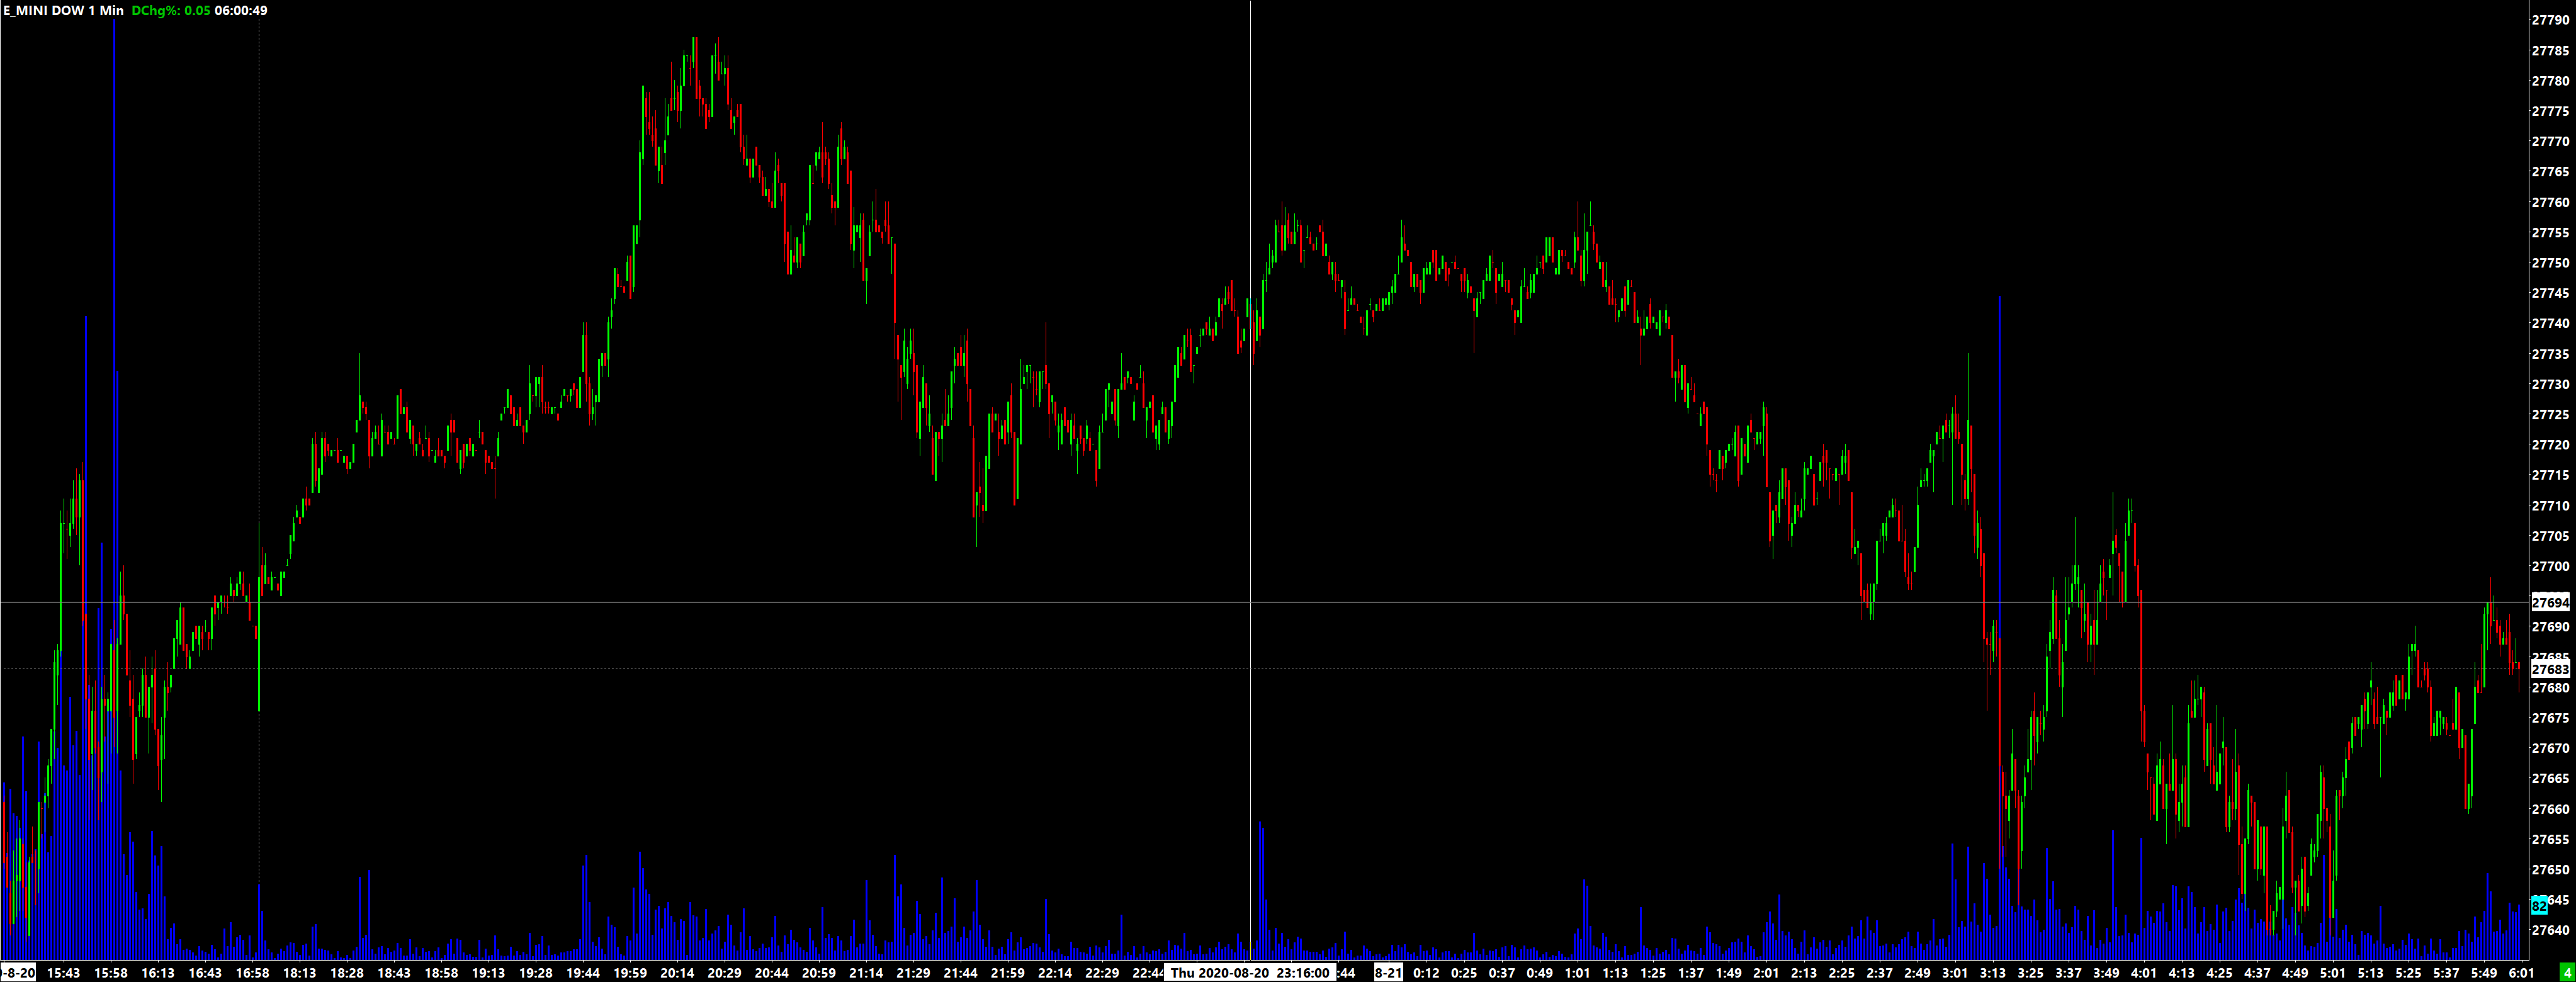This screenshot has height=982, width=2576.
Task: Click the DChg% 0.05 readout
Action: click(x=170, y=11)
